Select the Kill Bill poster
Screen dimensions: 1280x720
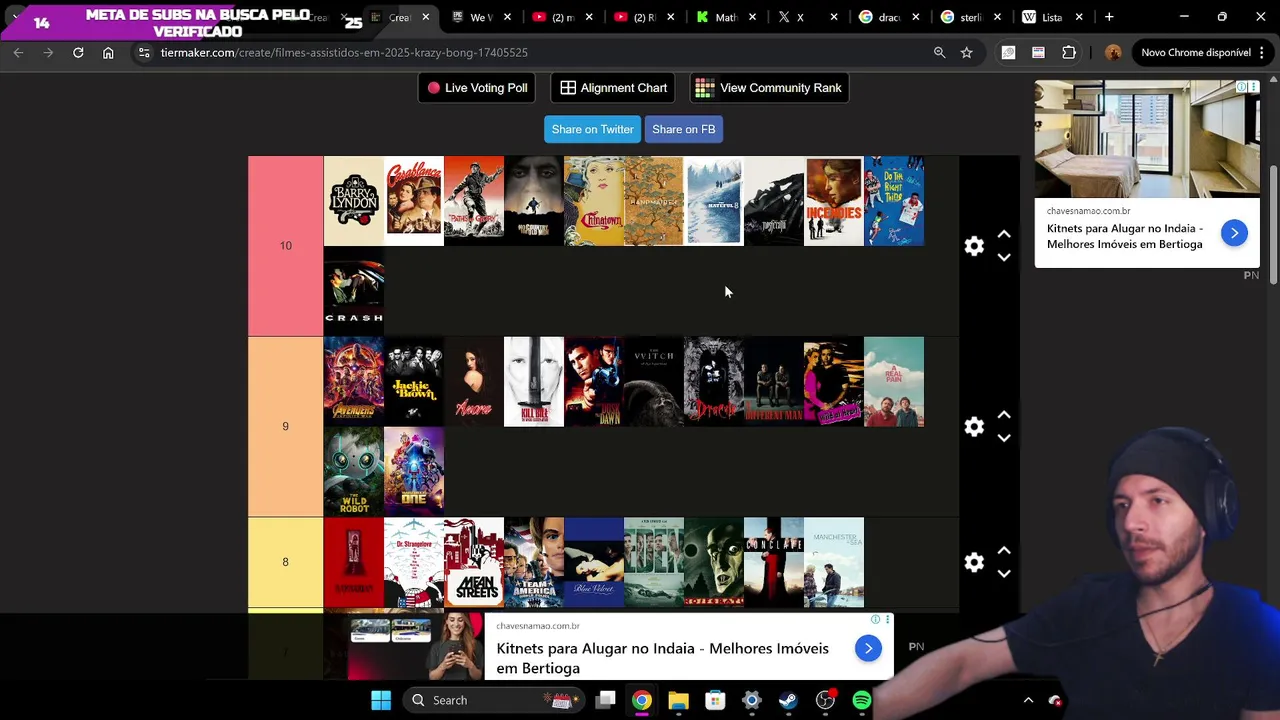pyautogui.click(x=534, y=382)
